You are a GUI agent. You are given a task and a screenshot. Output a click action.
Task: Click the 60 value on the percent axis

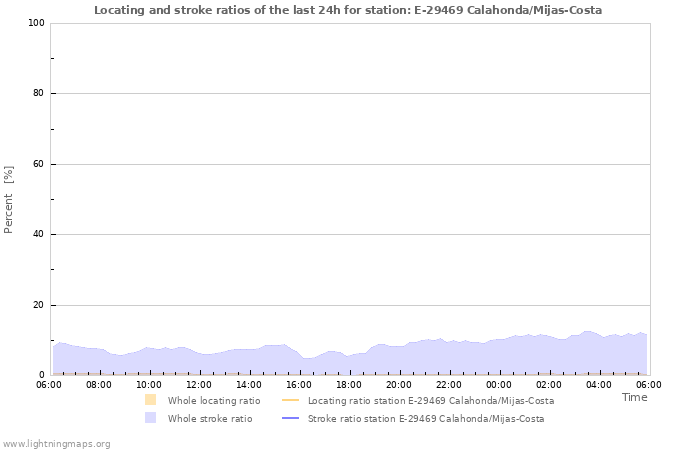(38, 164)
